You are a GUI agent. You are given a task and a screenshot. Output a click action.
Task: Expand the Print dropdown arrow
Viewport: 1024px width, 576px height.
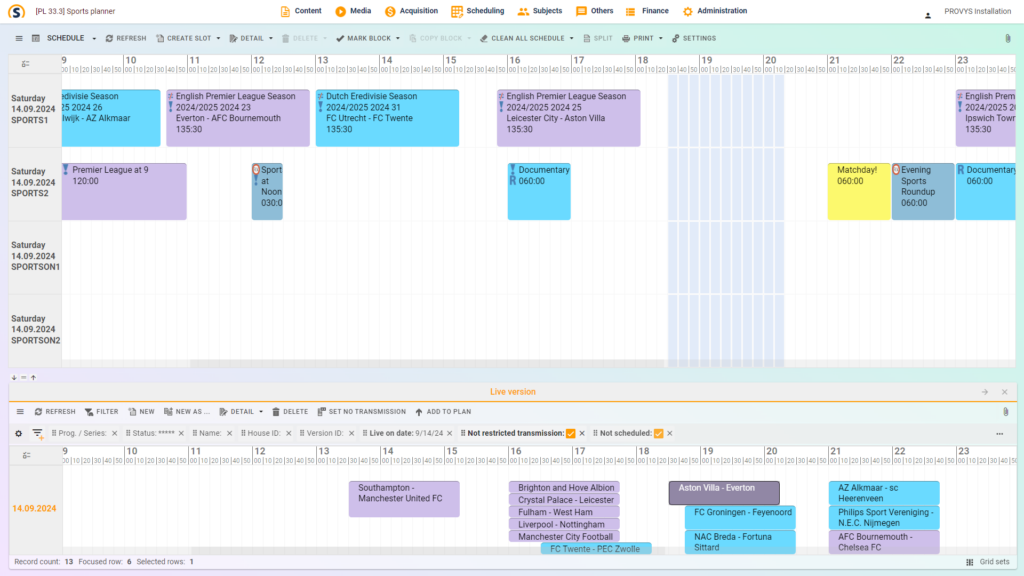pos(660,39)
